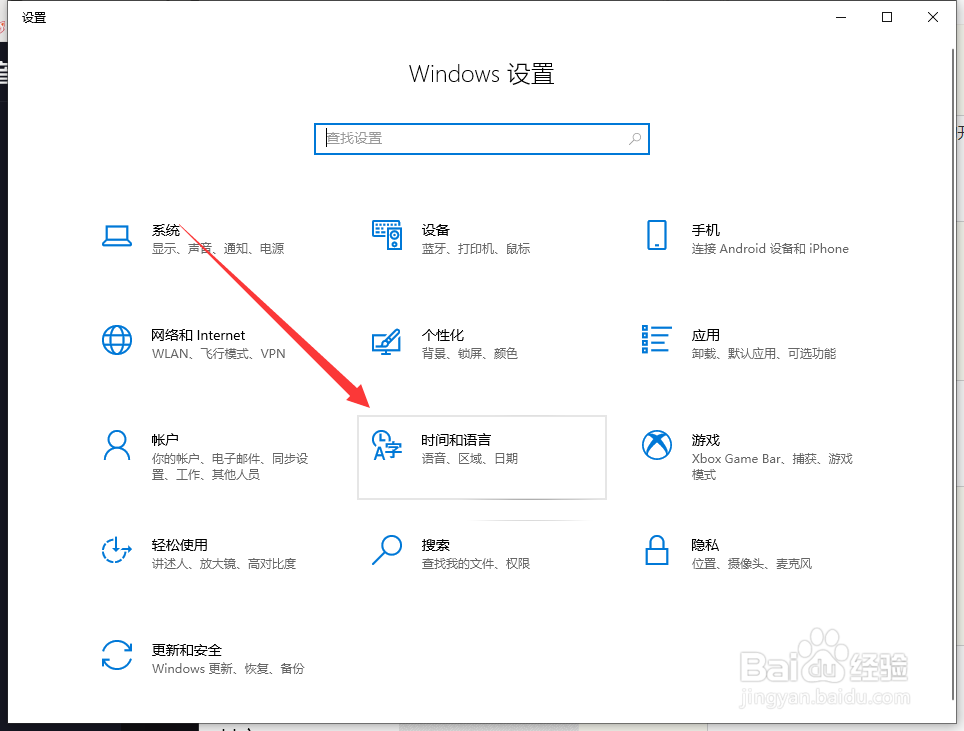Click description WLAN、飞行模式、VPN
Viewport: 964px width, 731px height.
(x=218, y=354)
